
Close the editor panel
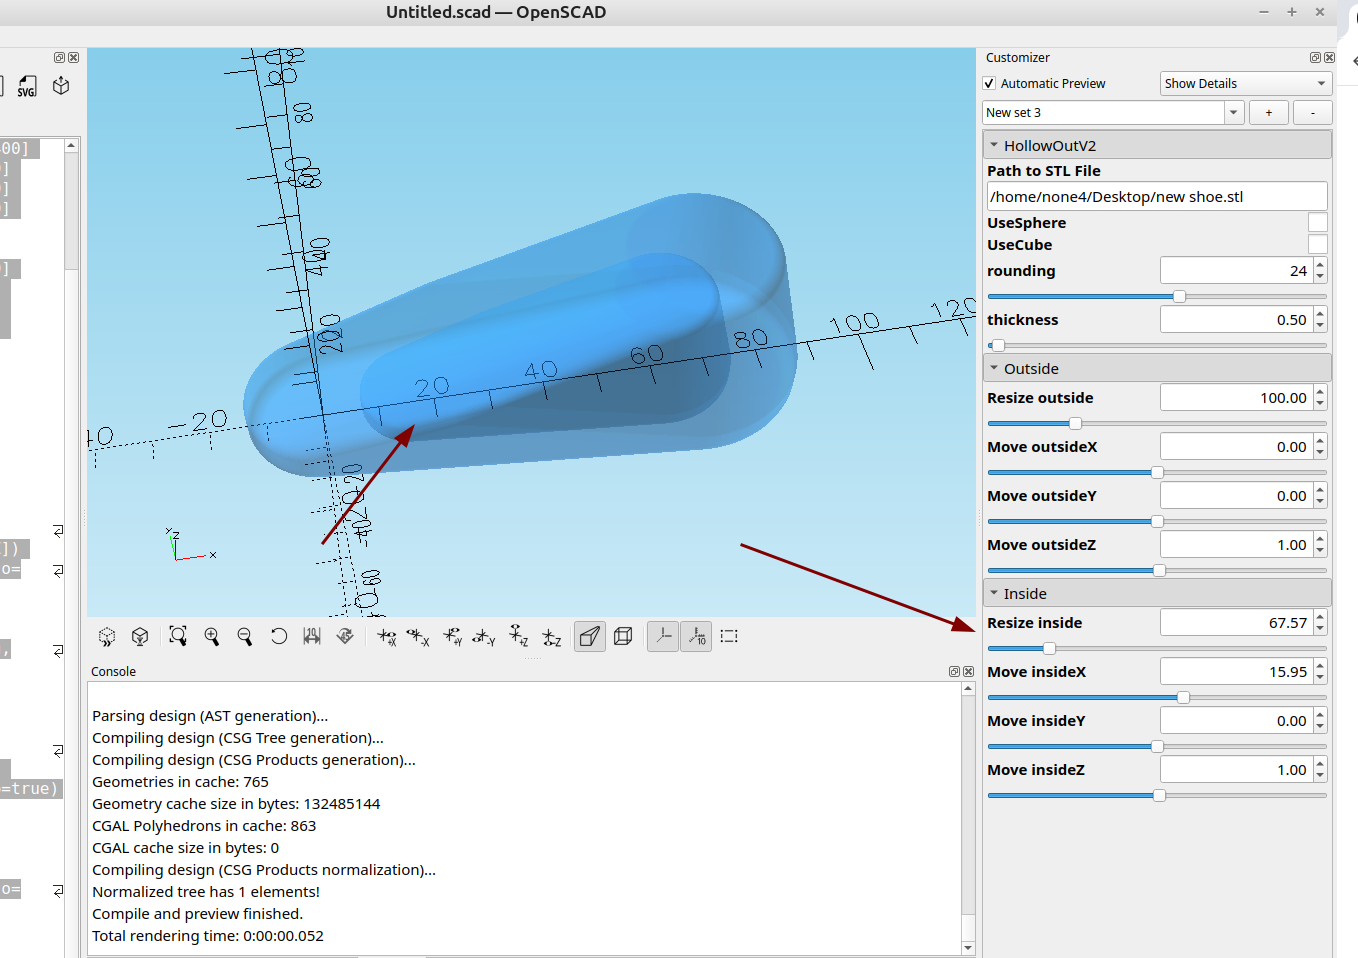(73, 58)
